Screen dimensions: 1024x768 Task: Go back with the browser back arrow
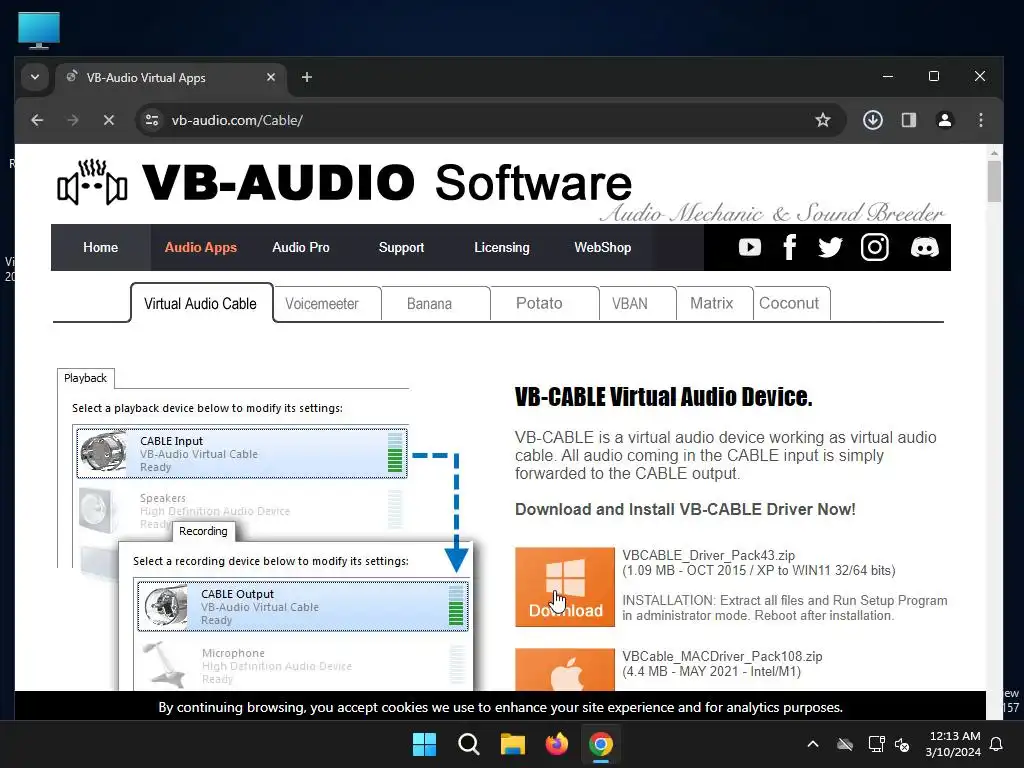[37, 120]
